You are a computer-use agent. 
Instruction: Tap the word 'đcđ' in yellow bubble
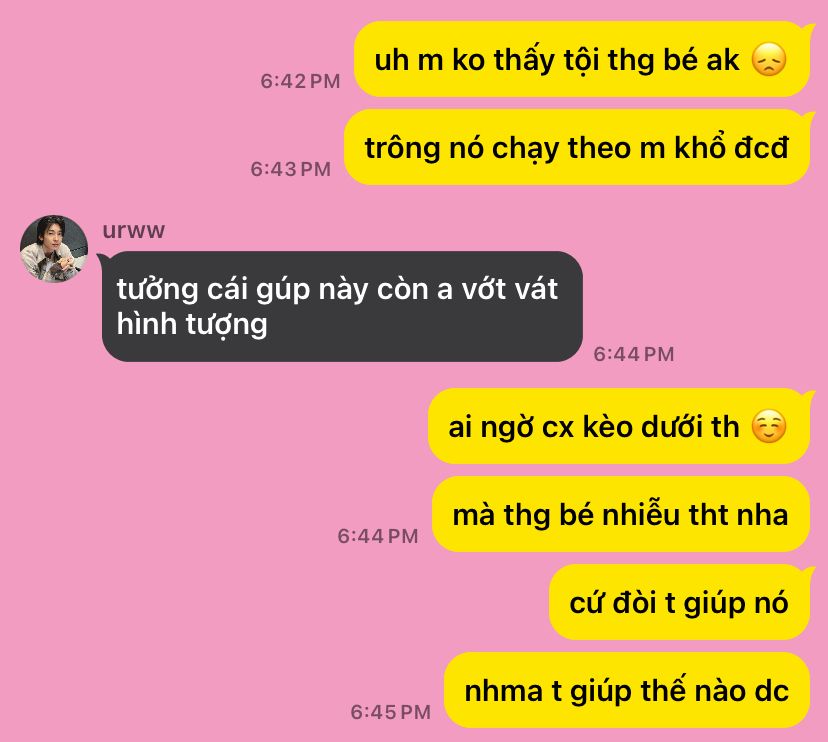pyautogui.click(x=761, y=147)
